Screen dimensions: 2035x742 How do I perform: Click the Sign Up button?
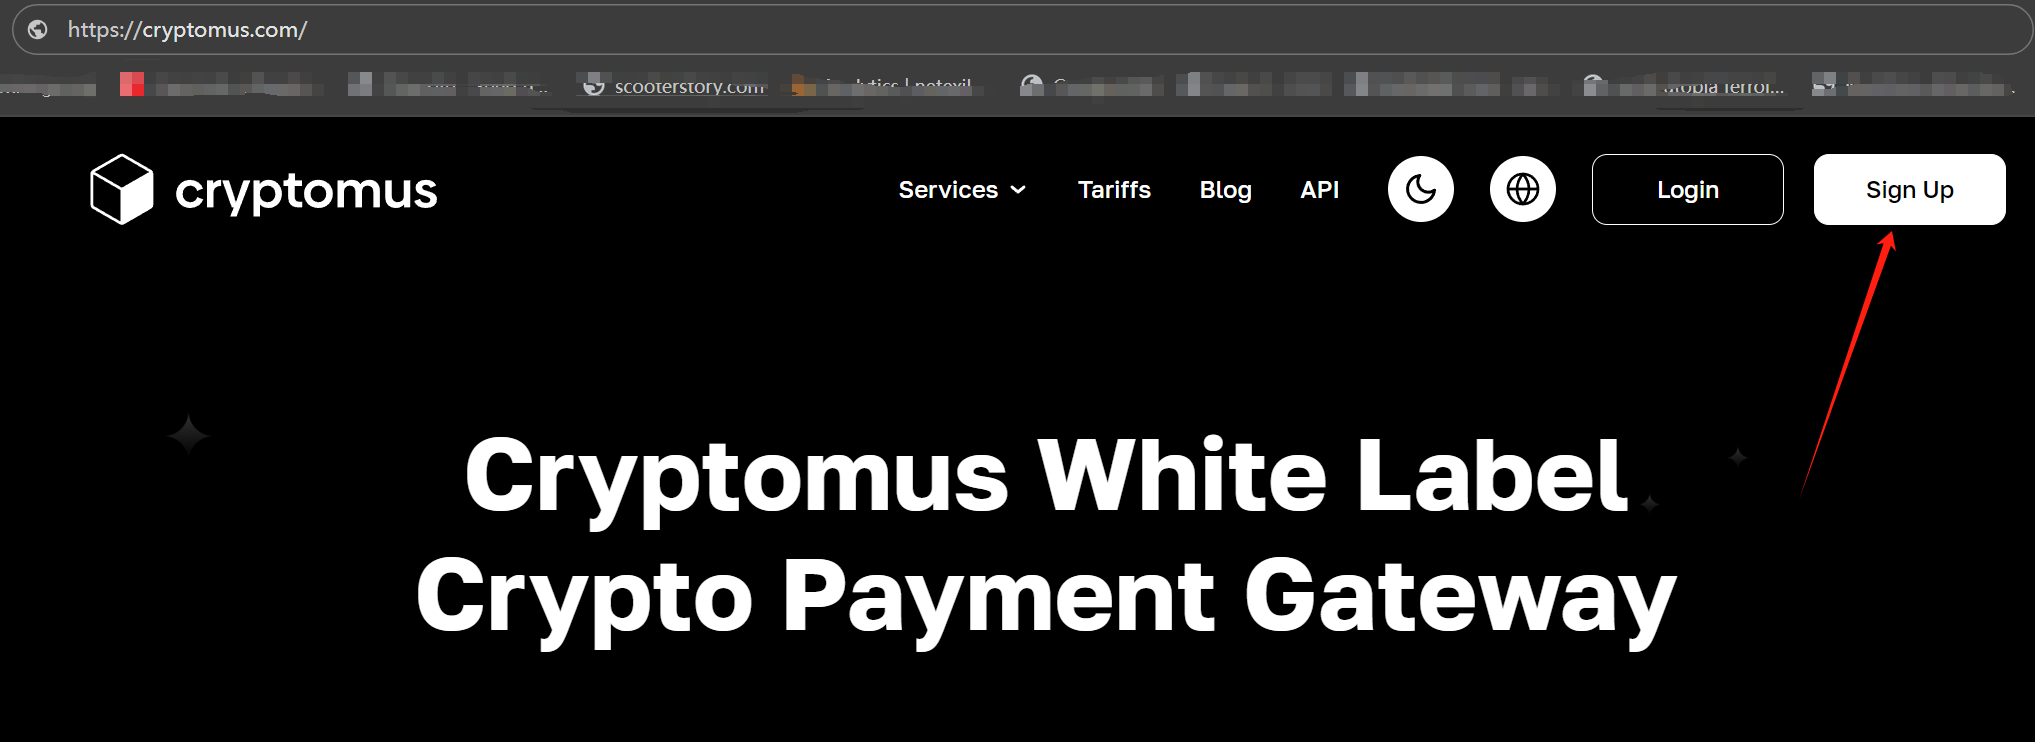point(1910,189)
